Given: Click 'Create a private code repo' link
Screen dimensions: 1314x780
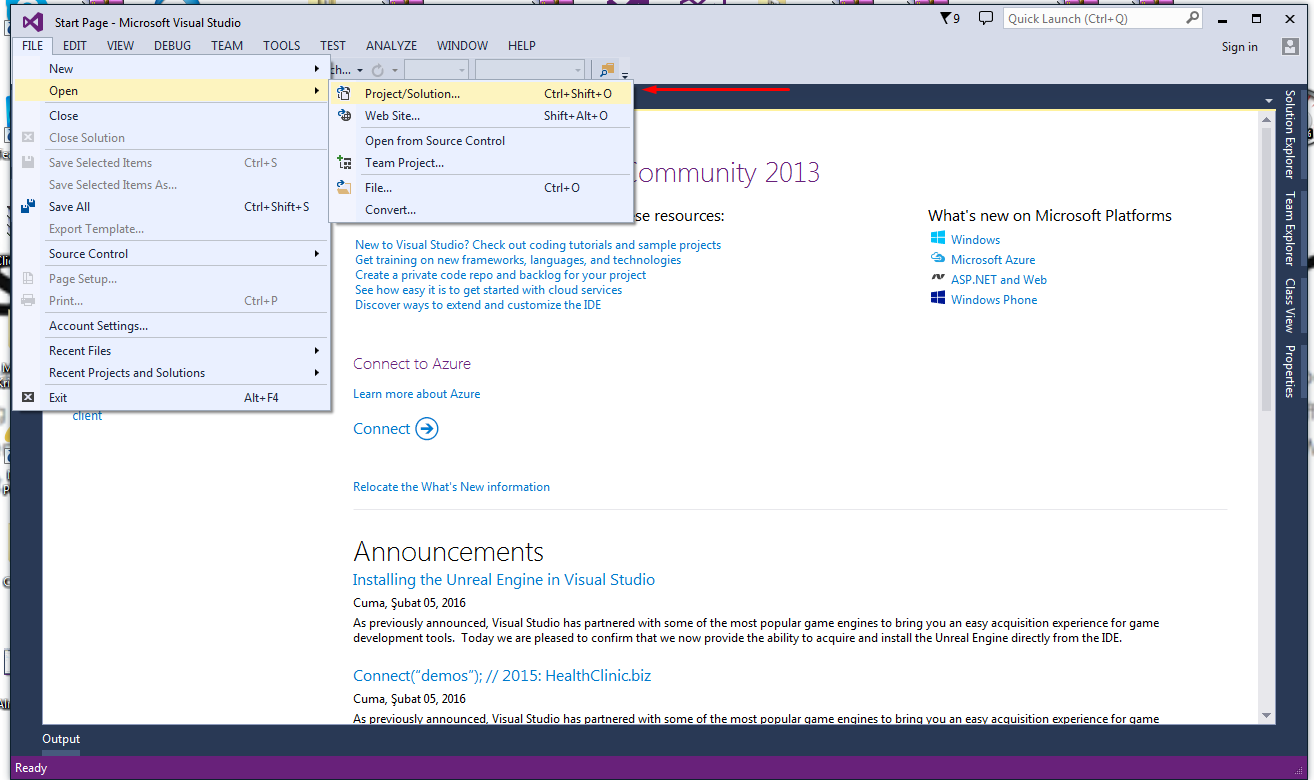Looking at the screenshot, I should [x=500, y=275].
